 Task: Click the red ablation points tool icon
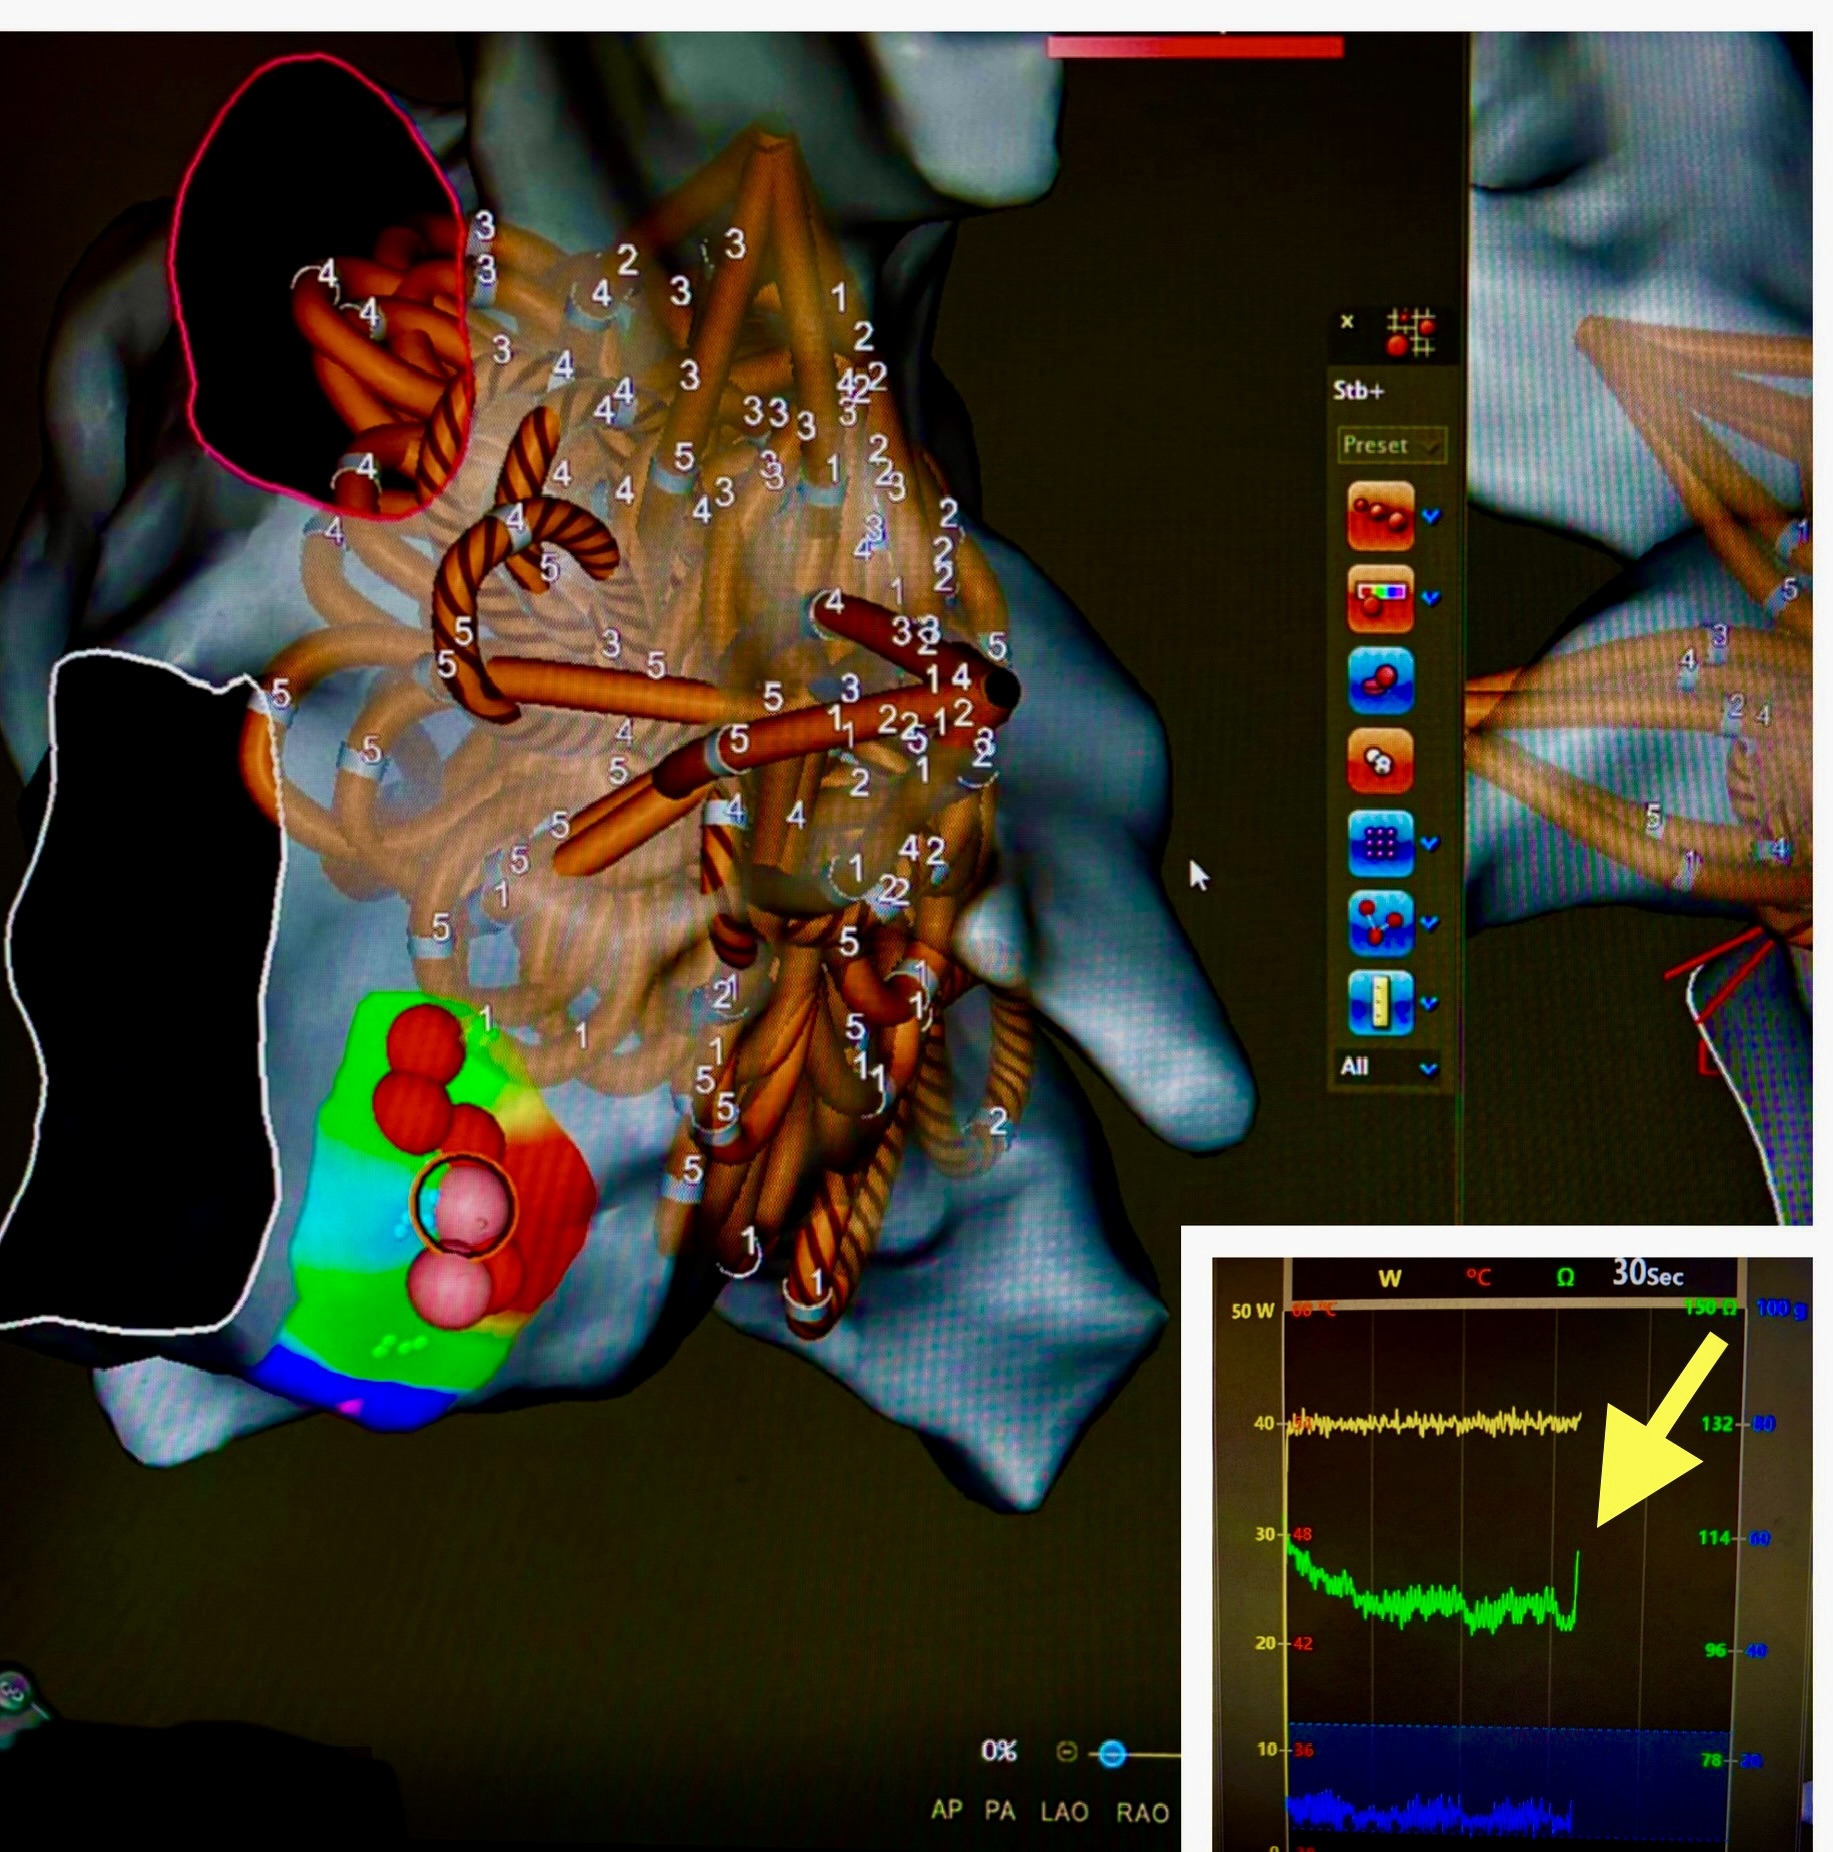(x=1380, y=516)
